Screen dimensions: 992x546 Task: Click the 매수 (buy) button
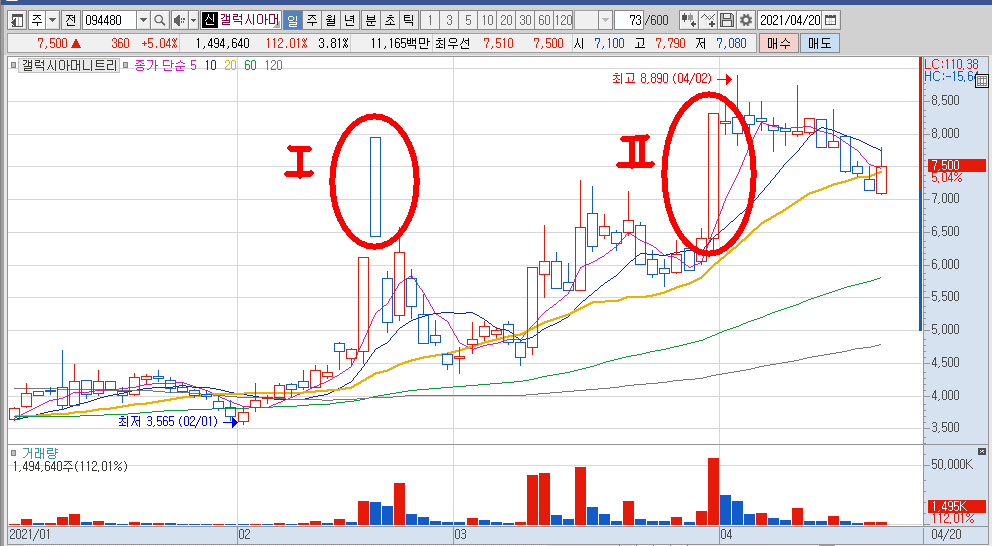point(780,43)
